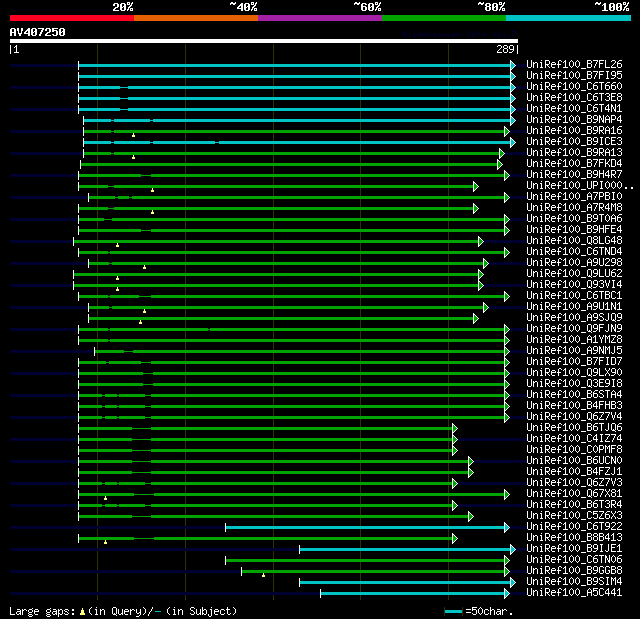640x619 pixels.
Task: Select UniRef100_Q67X81 label
Action: pyautogui.click(x=574, y=494)
